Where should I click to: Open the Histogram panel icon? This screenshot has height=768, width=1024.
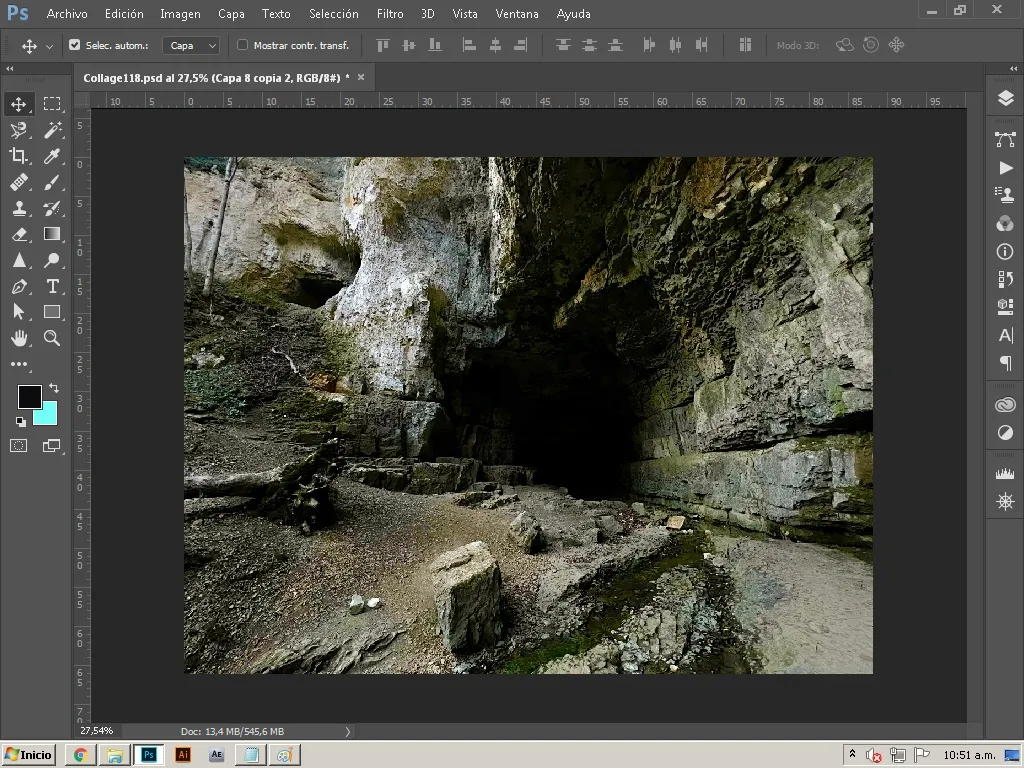pos(1005,473)
